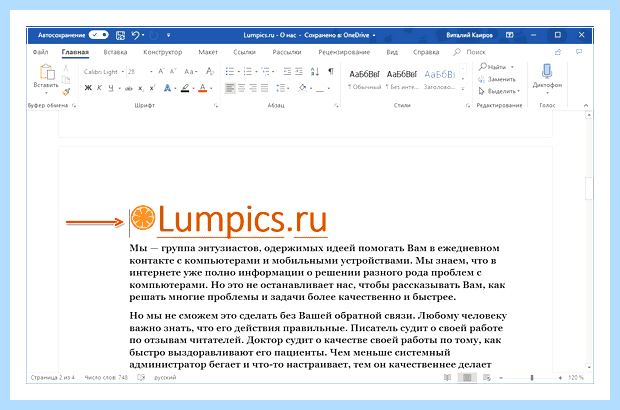This screenshot has height=410, width=620.
Task: Apply the Заголовок style
Action: [x=440, y=80]
